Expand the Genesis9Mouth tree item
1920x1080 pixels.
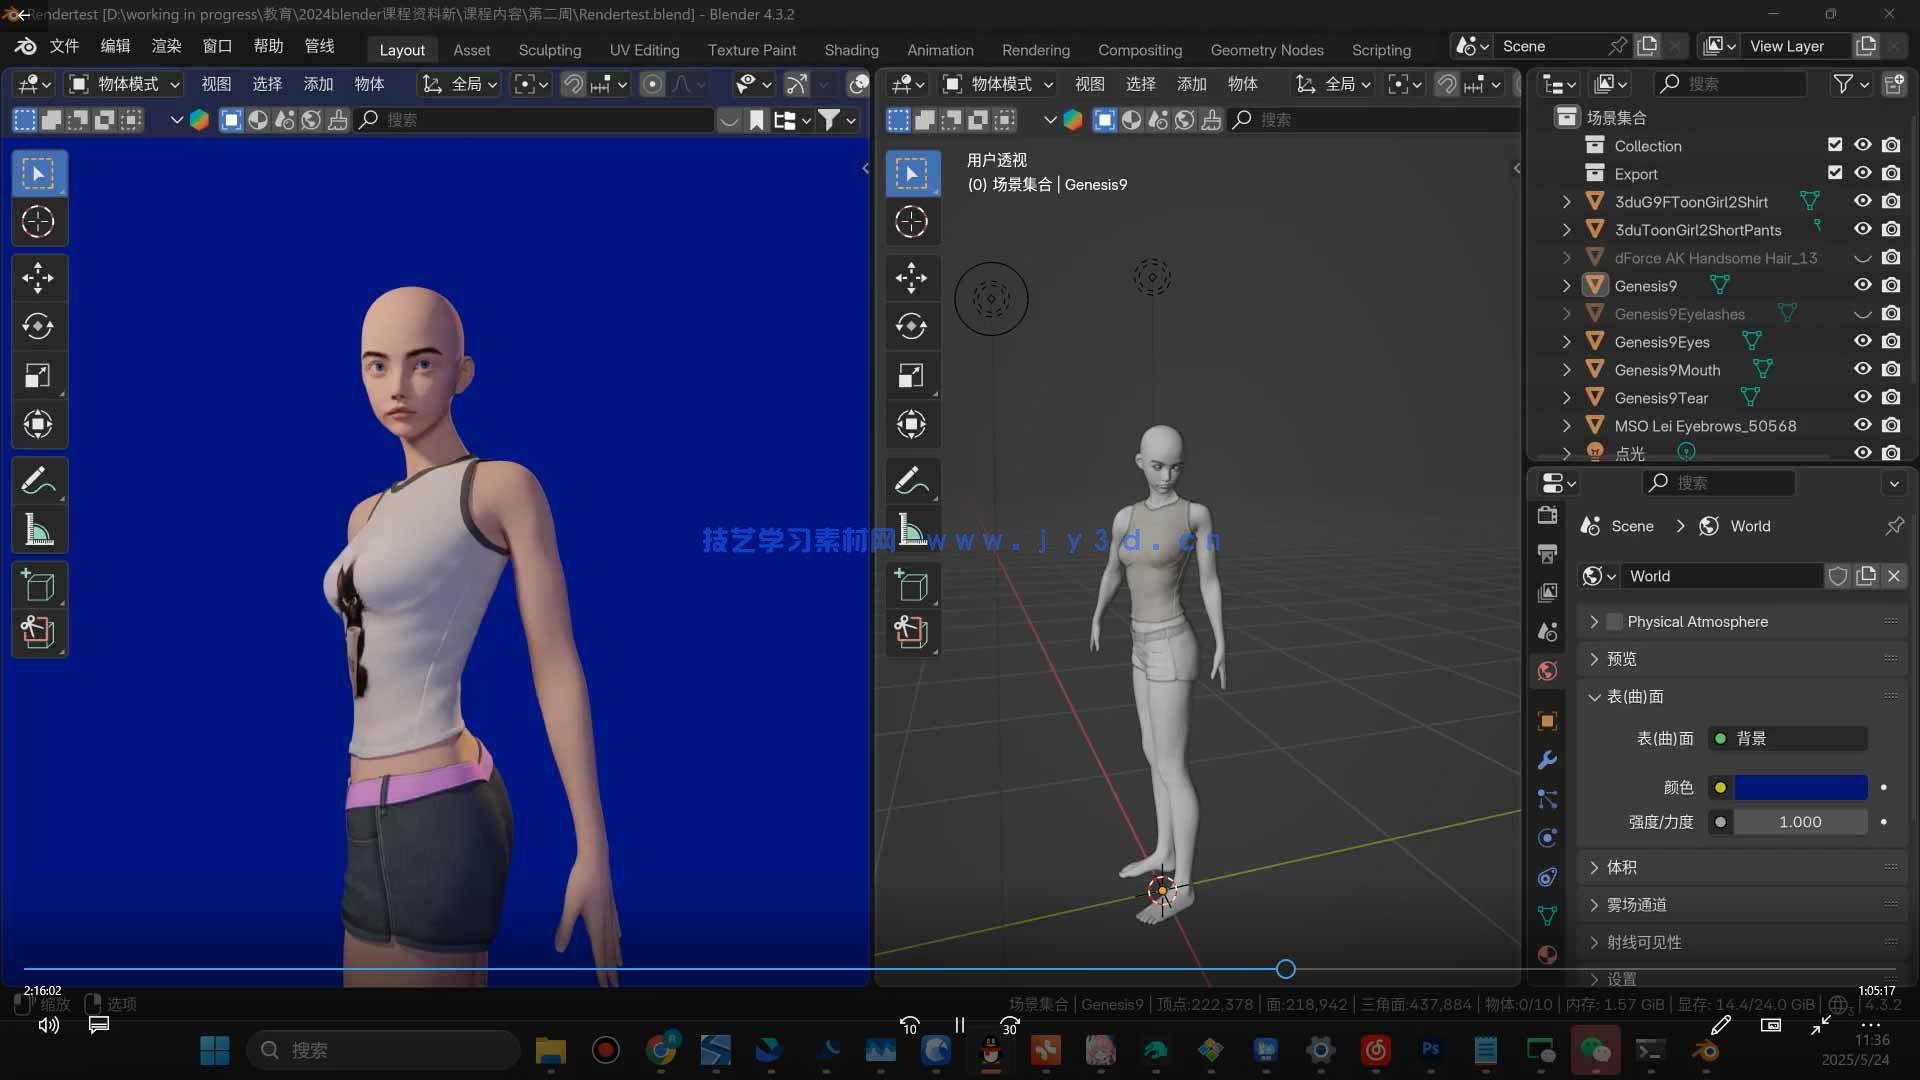(x=1567, y=370)
